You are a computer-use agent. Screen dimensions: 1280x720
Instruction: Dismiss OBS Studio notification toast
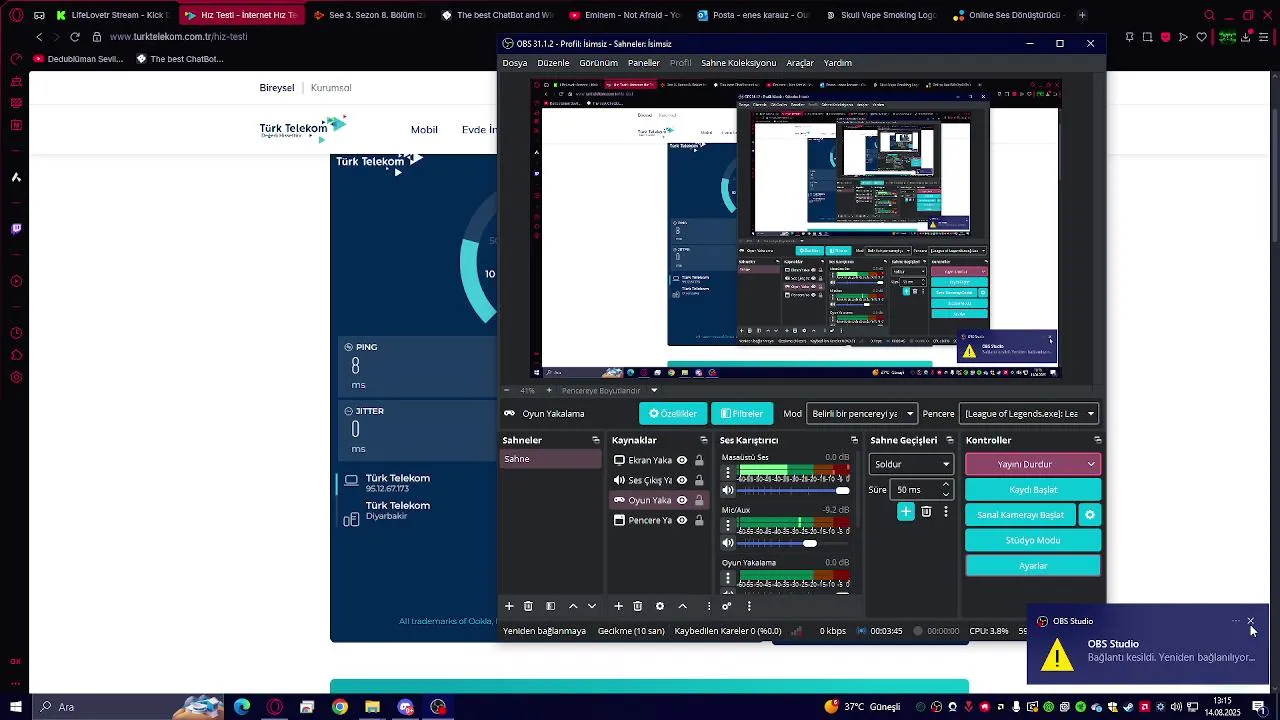(1250, 621)
